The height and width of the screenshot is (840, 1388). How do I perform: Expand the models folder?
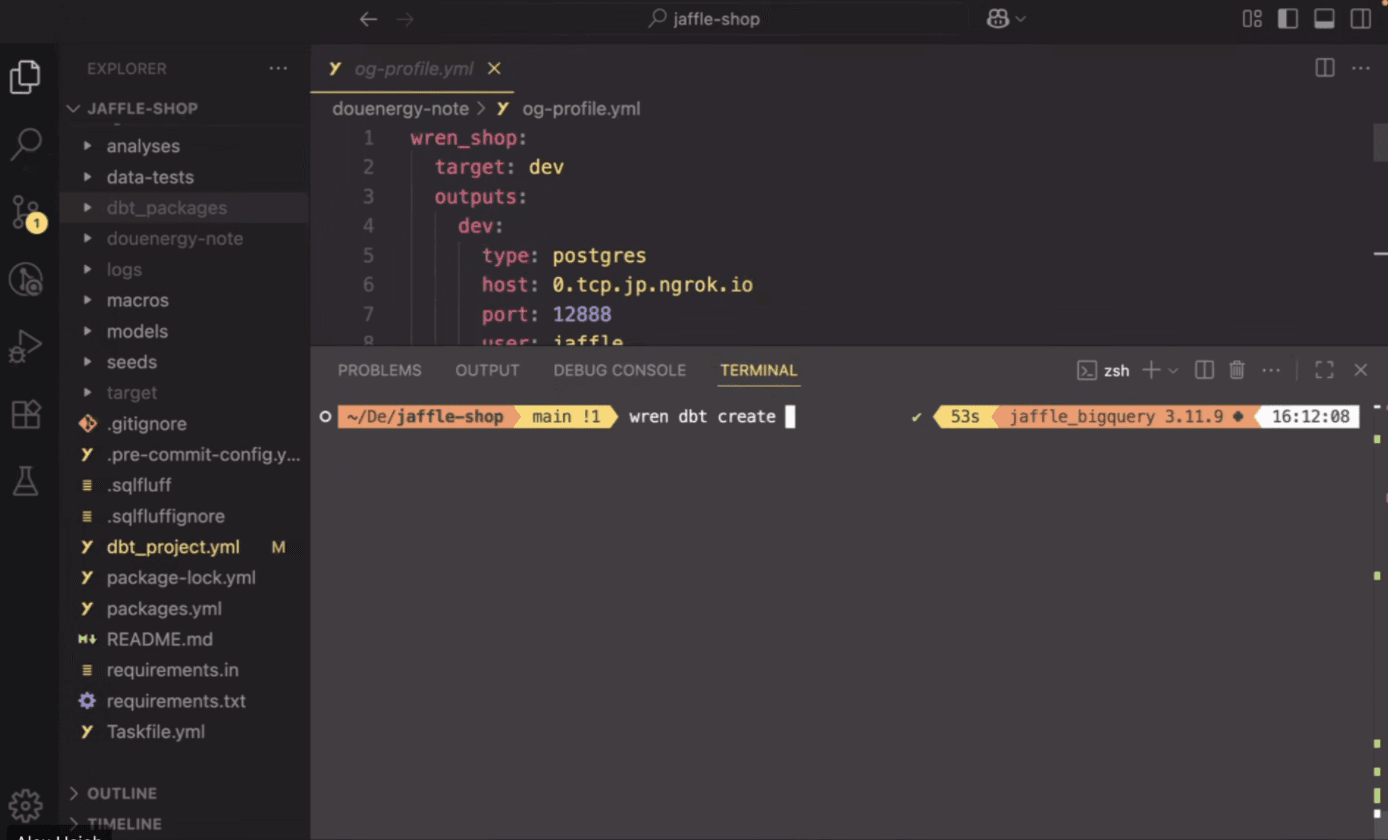point(137,331)
